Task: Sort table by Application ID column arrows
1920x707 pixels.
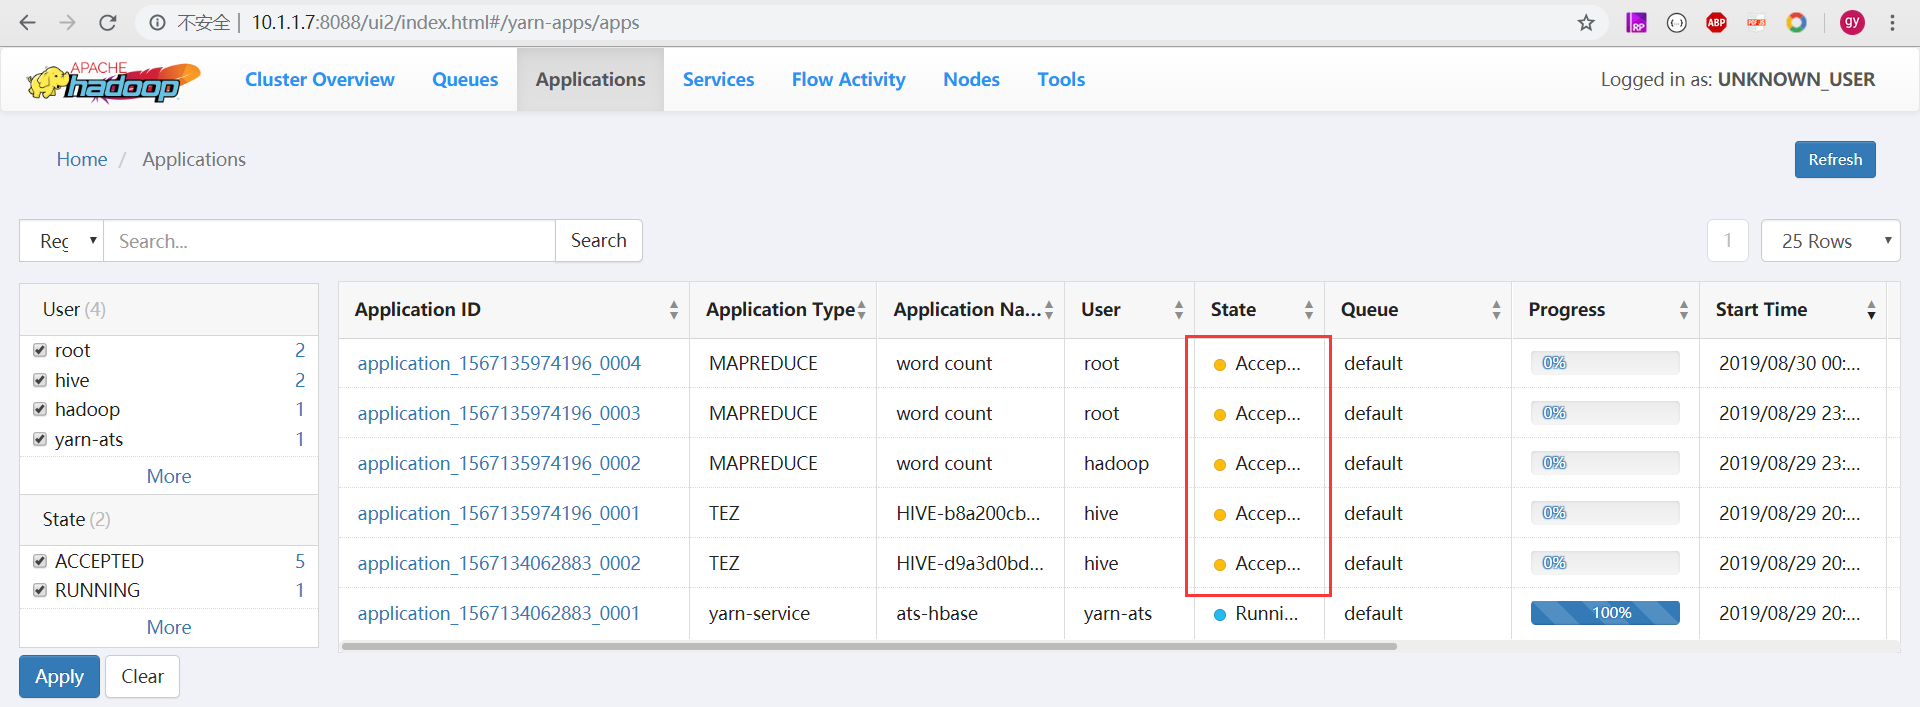Action: (x=673, y=310)
